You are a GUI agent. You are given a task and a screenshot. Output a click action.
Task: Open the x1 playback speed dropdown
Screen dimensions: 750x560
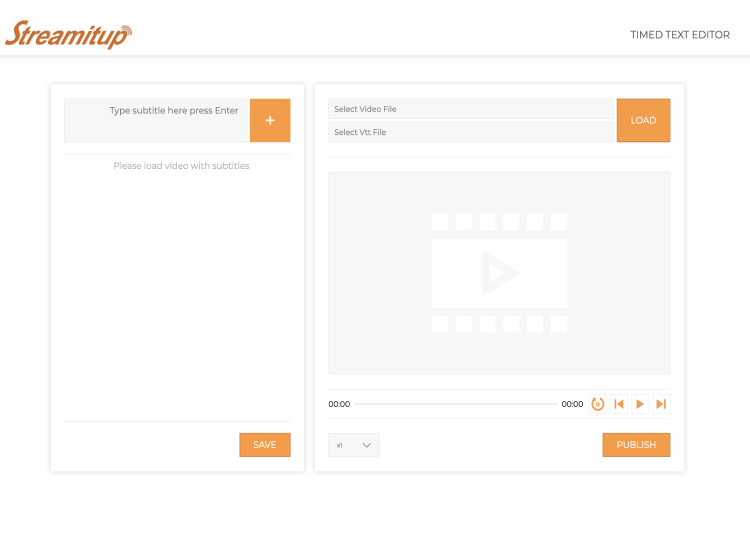tap(353, 445)
